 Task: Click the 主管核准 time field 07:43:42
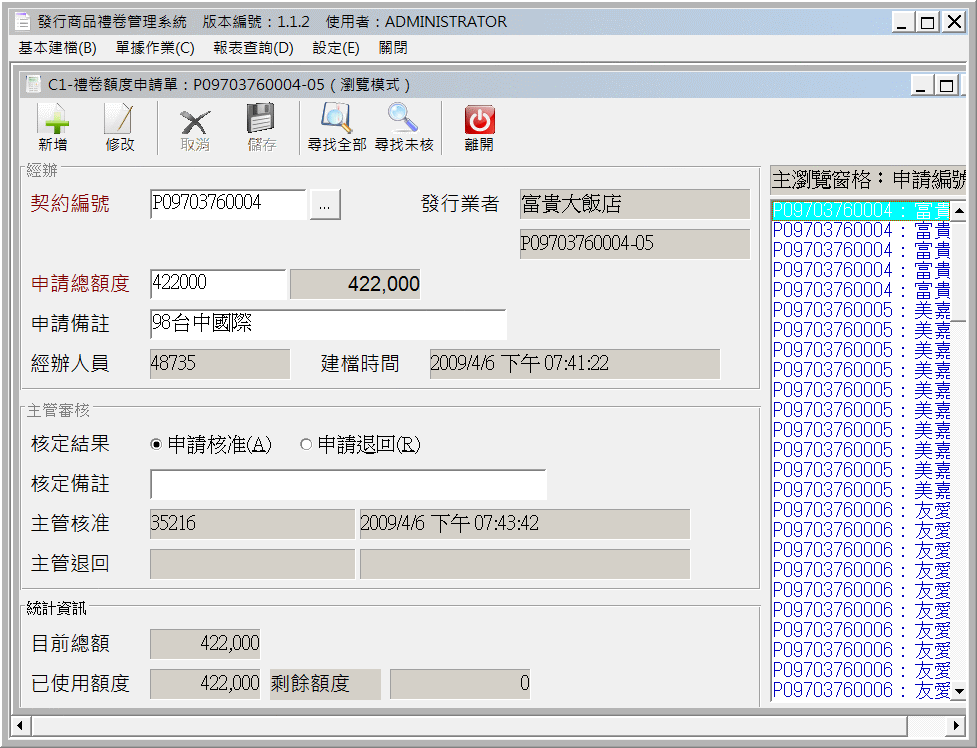525,524
